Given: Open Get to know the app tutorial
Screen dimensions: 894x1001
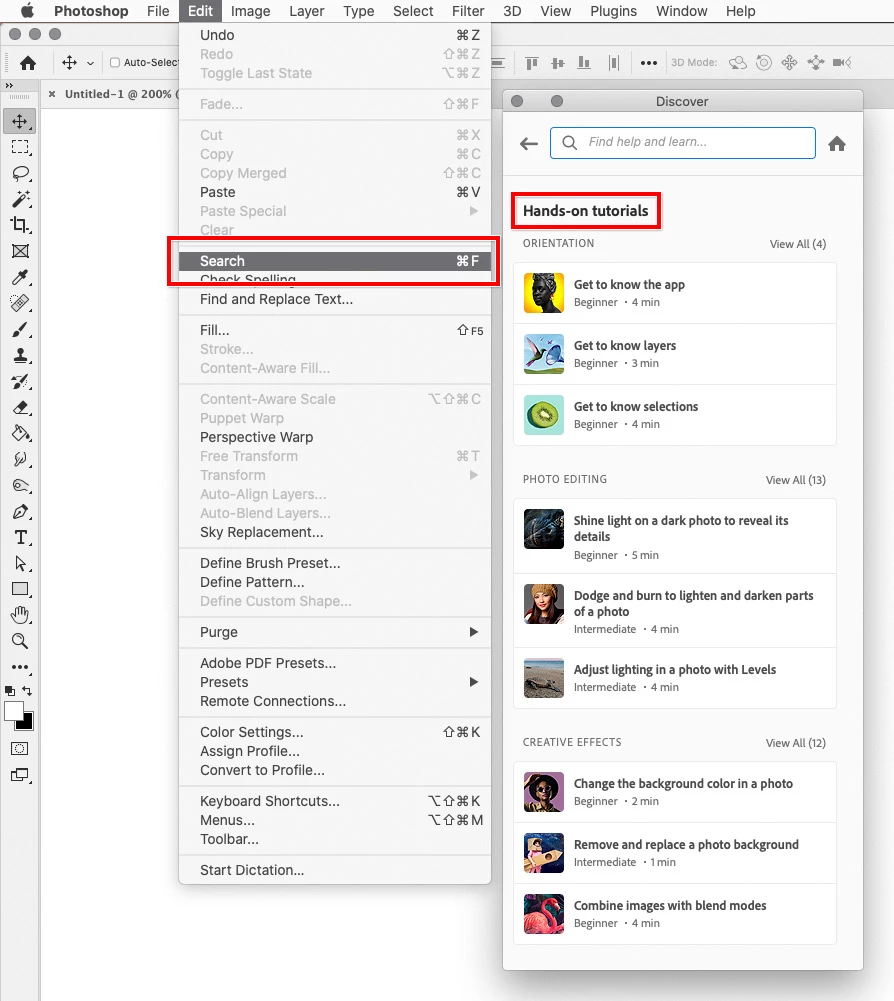Looking at the screenshot, I should (675, 293).
